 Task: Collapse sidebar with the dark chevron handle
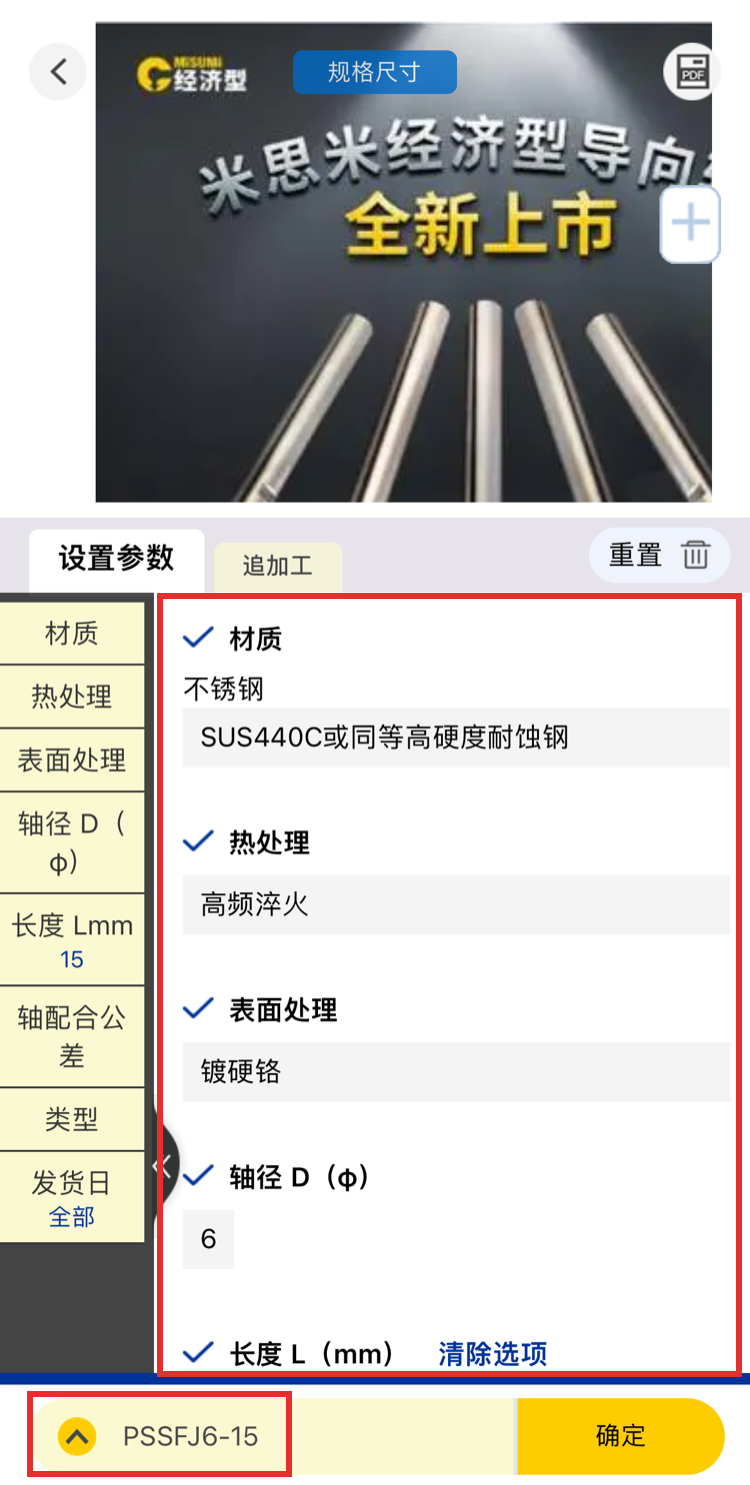point(164,1165)
